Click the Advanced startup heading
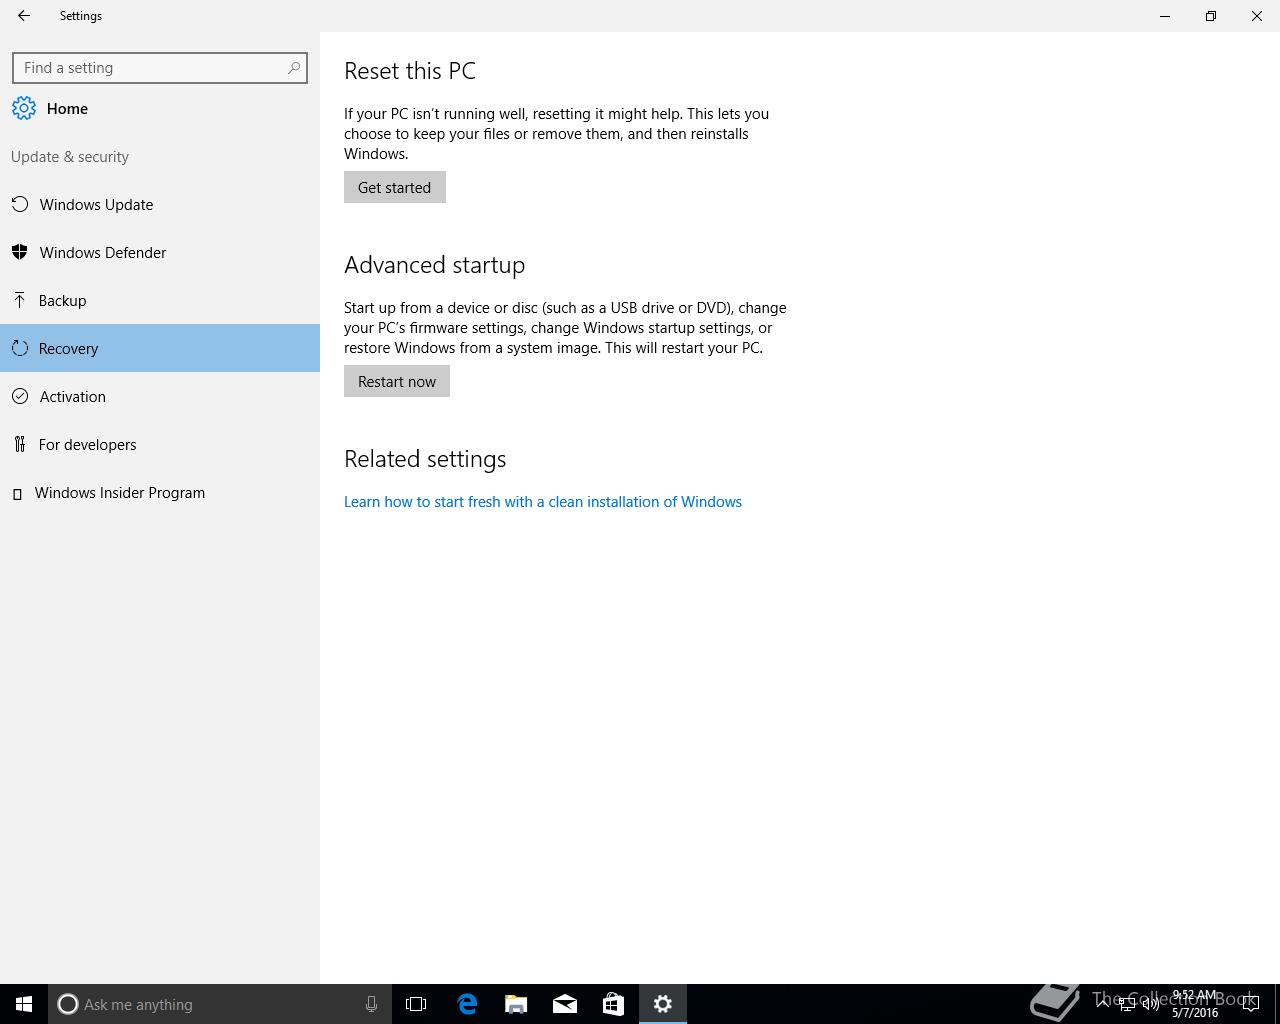This screenshot has width=1280, height=1024. 434,265
